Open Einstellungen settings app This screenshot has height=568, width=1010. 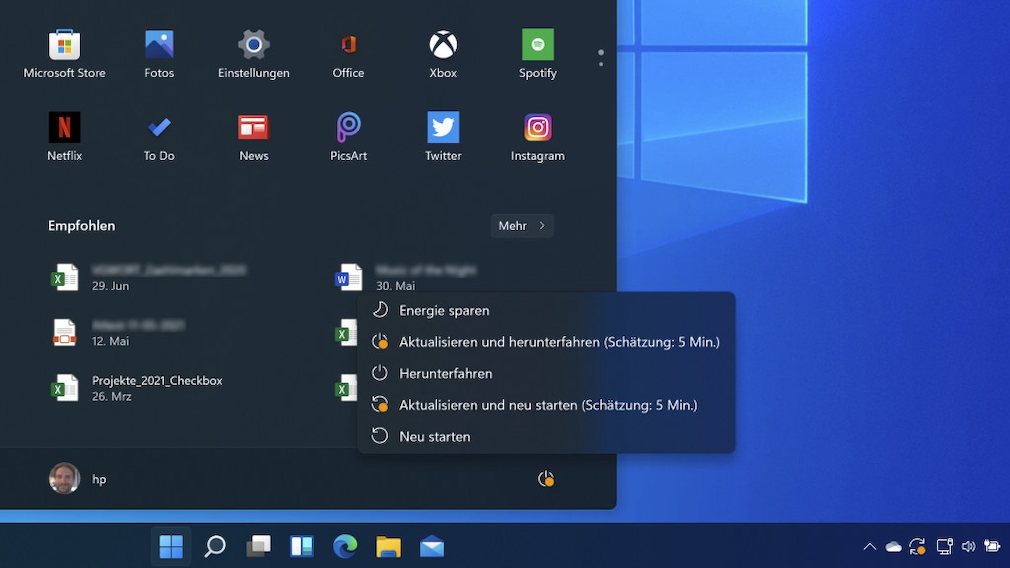[x=254, y=54]
